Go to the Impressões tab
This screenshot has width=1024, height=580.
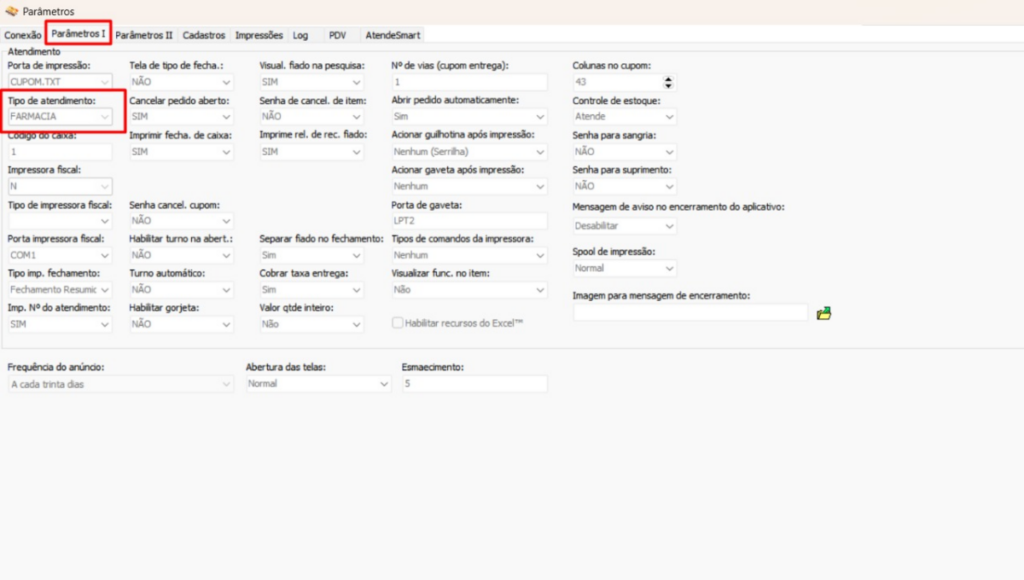pos(259,35)
